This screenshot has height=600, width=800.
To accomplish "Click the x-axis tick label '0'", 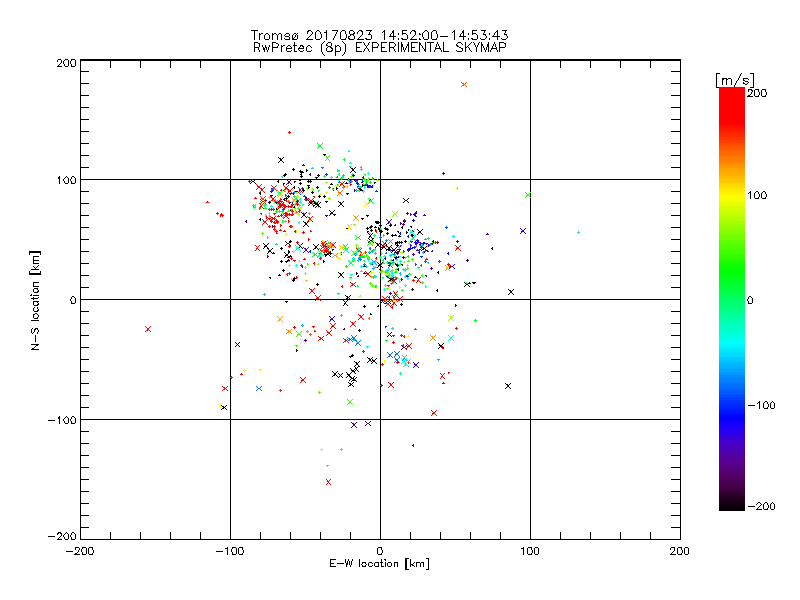I will pyautogui.click(x=380, y=551).
